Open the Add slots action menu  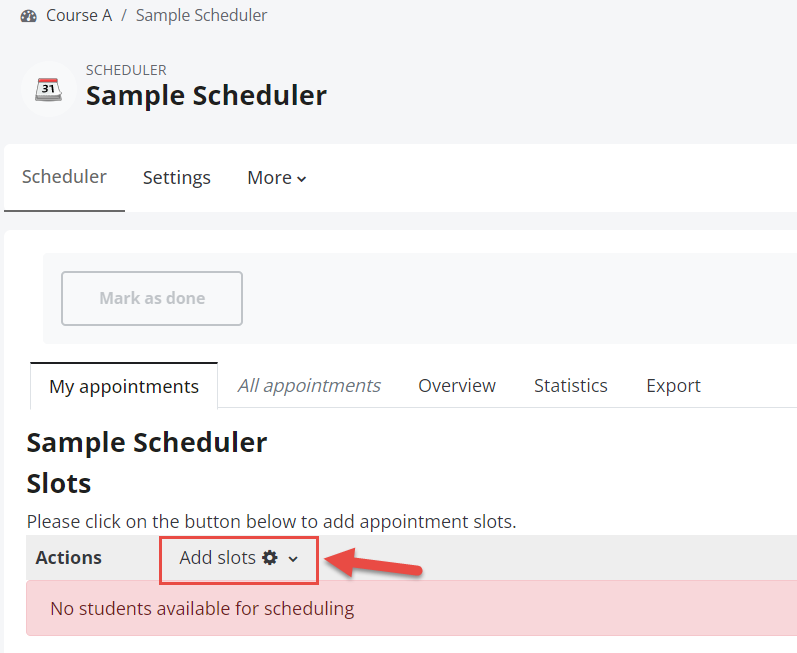(239, 558)
